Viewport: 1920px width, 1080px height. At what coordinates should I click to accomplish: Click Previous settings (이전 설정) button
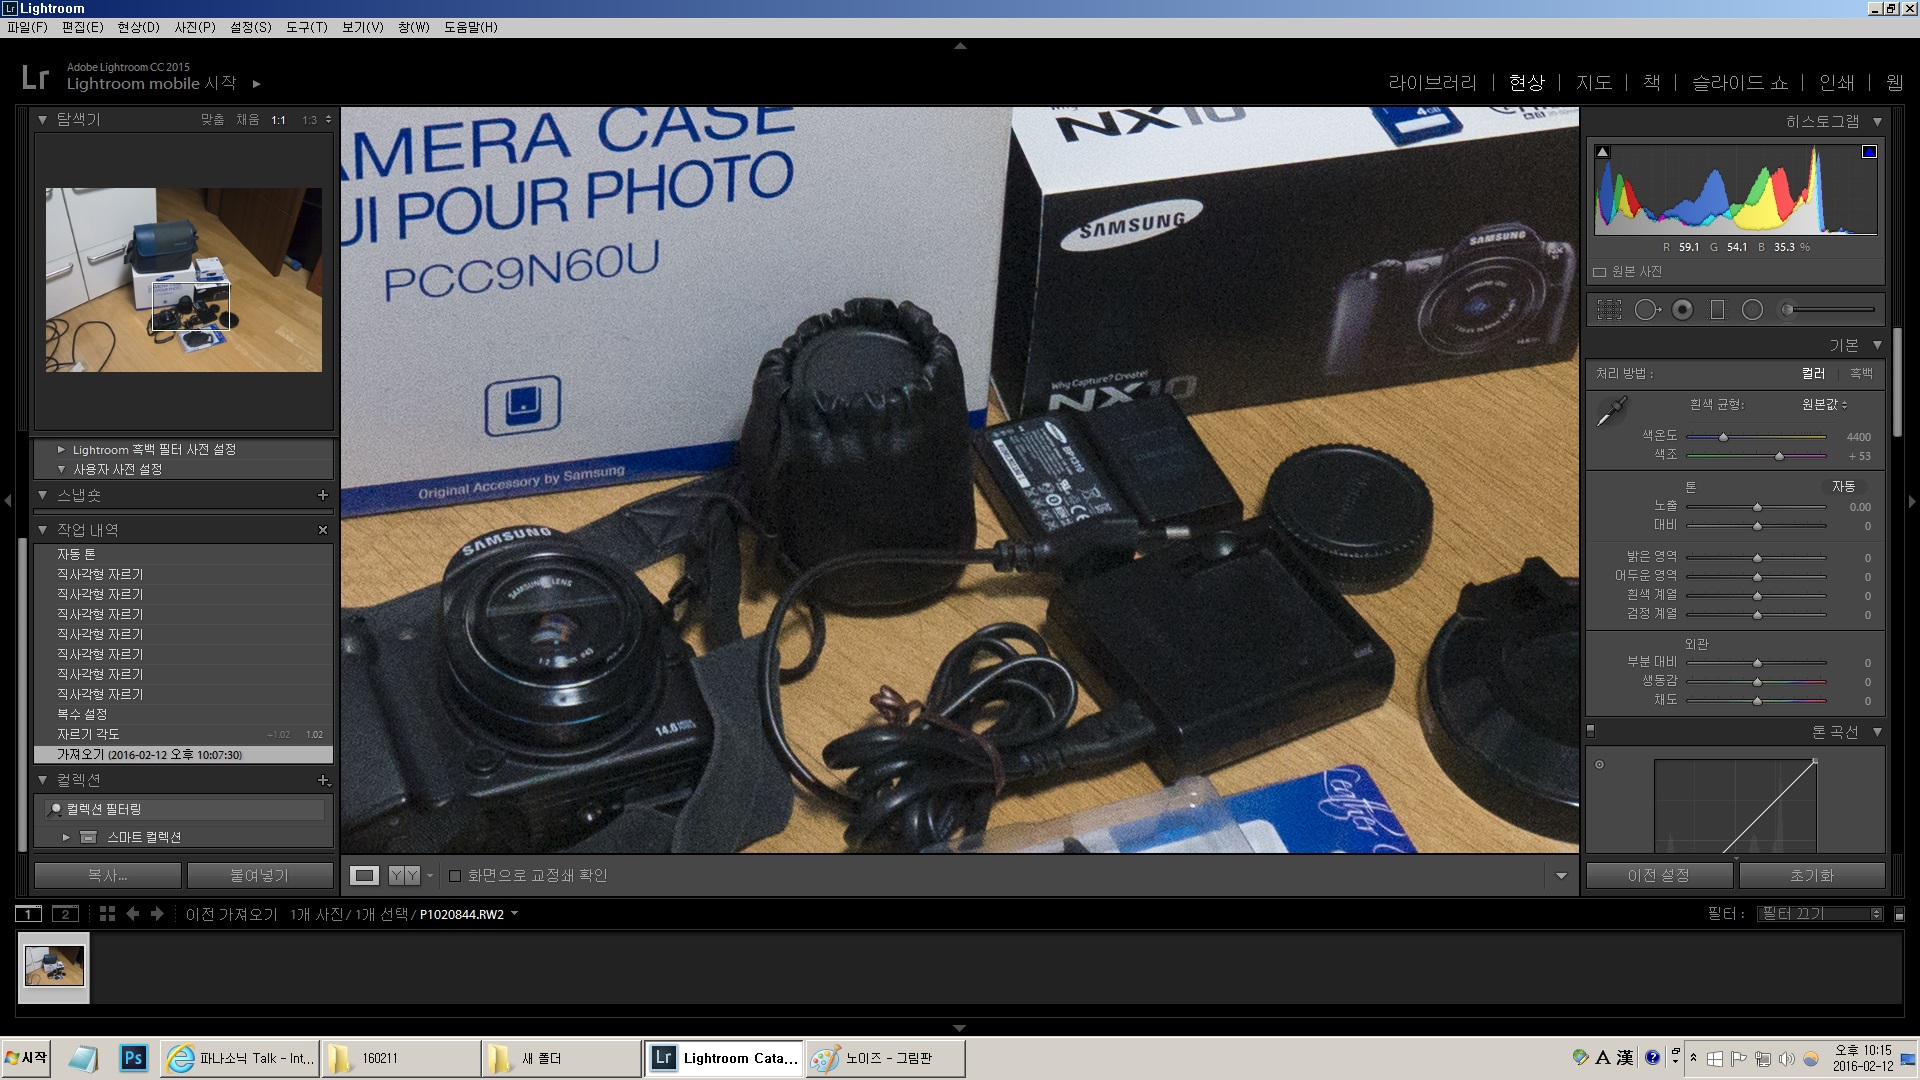[x=1658, y=876]
